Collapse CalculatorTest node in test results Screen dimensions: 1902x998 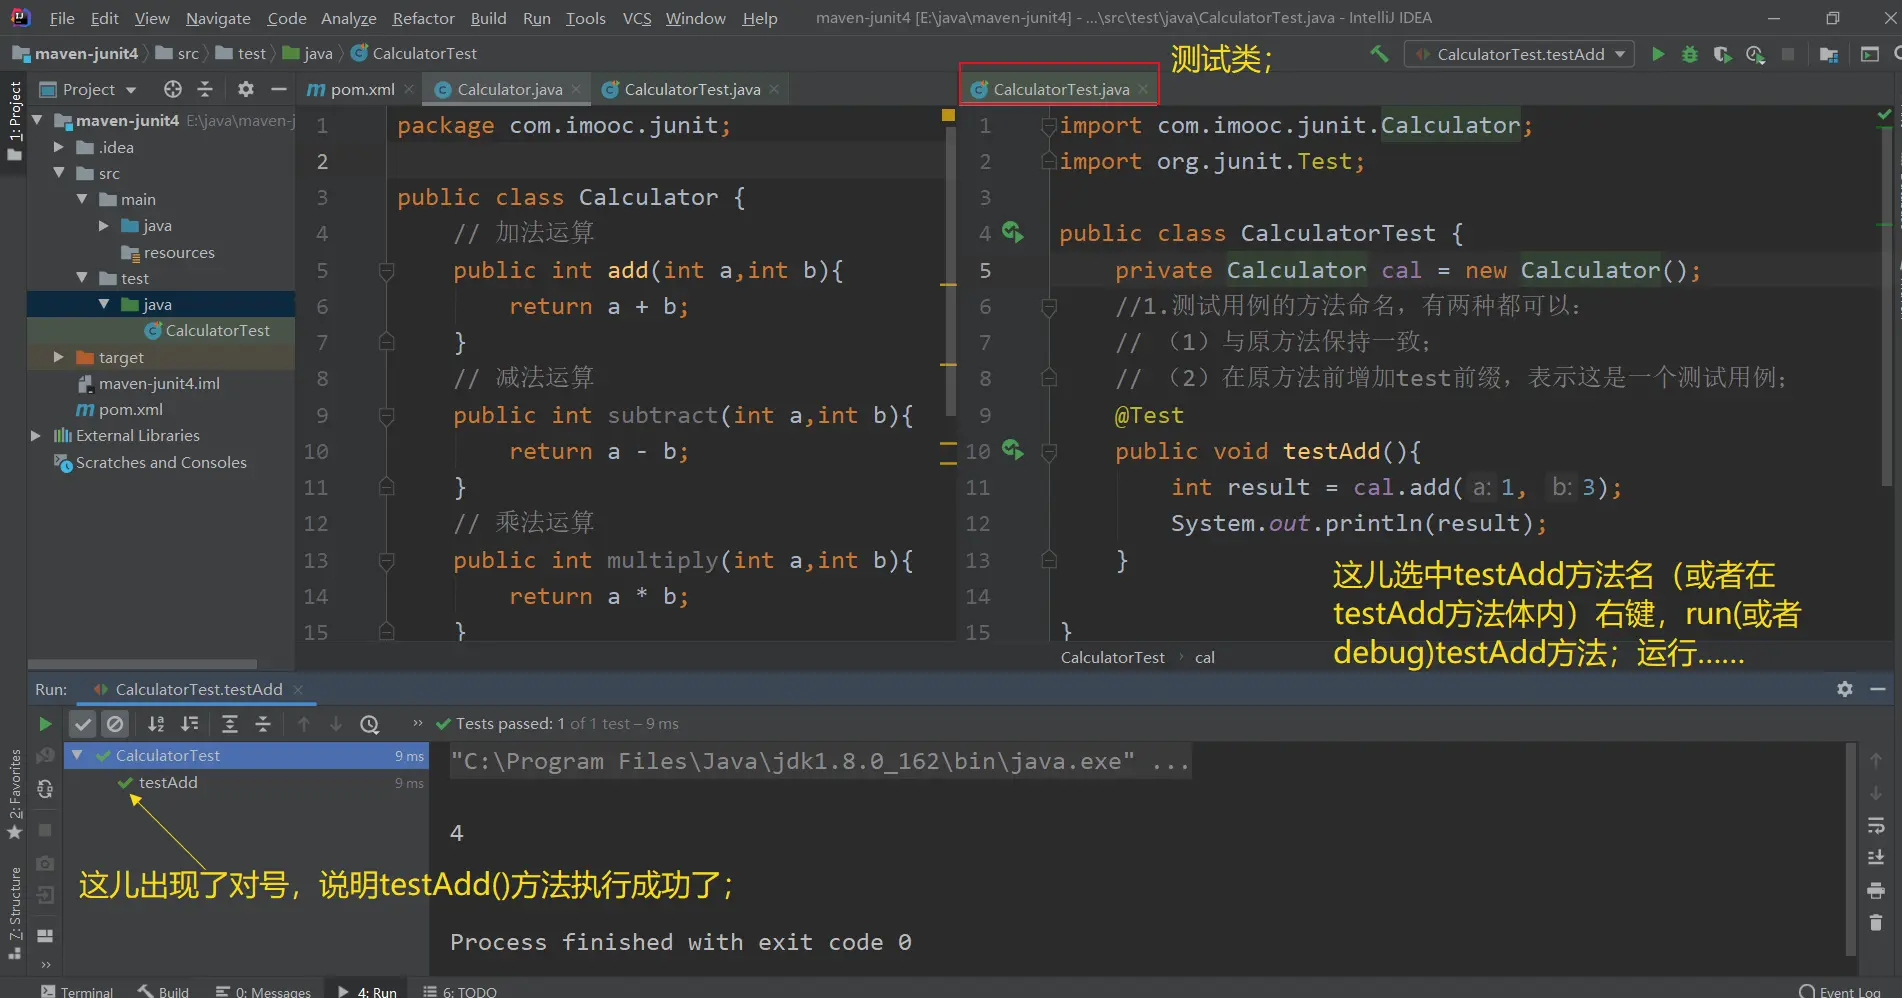coord(77,755)
